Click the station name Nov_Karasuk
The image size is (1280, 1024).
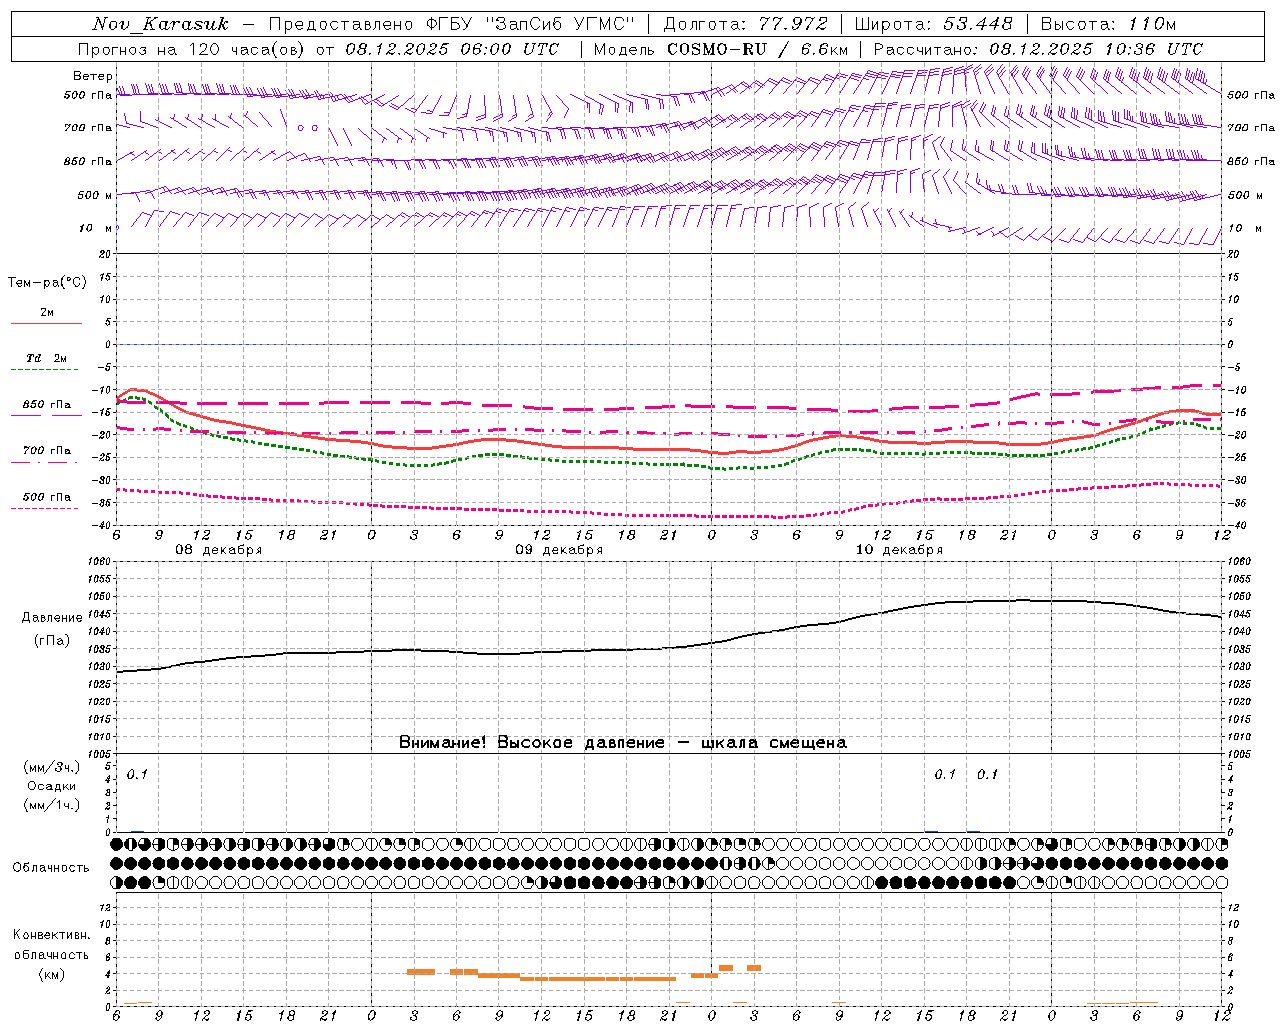tap(161, 24)
